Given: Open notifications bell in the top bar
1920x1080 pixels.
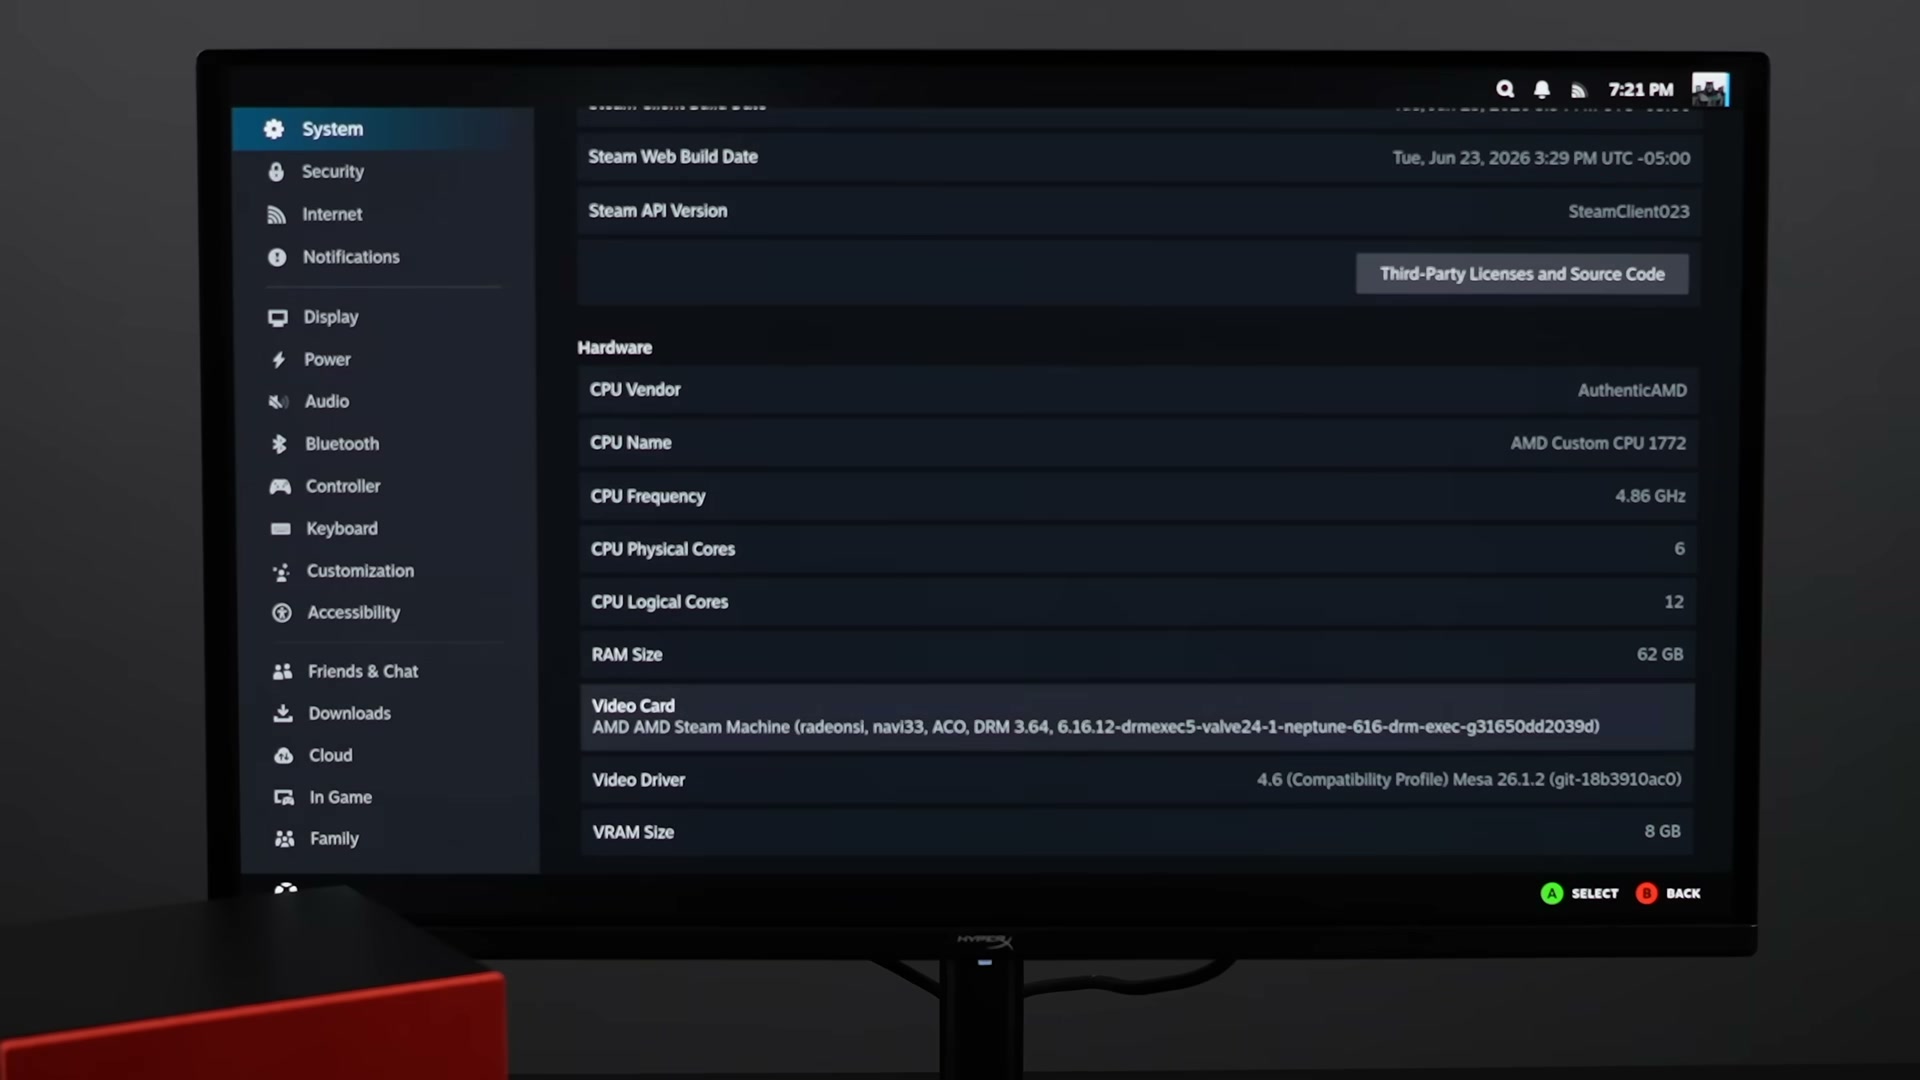Looking at the screenshot, I should tap(1542, 90).
